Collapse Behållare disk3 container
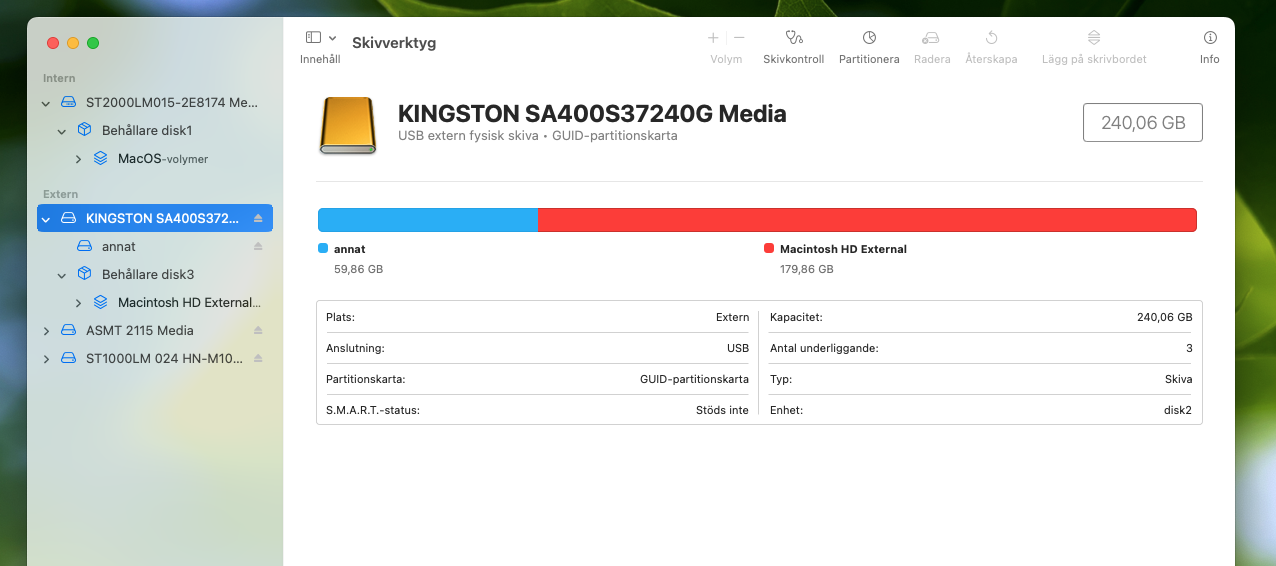 coord(62,275)
